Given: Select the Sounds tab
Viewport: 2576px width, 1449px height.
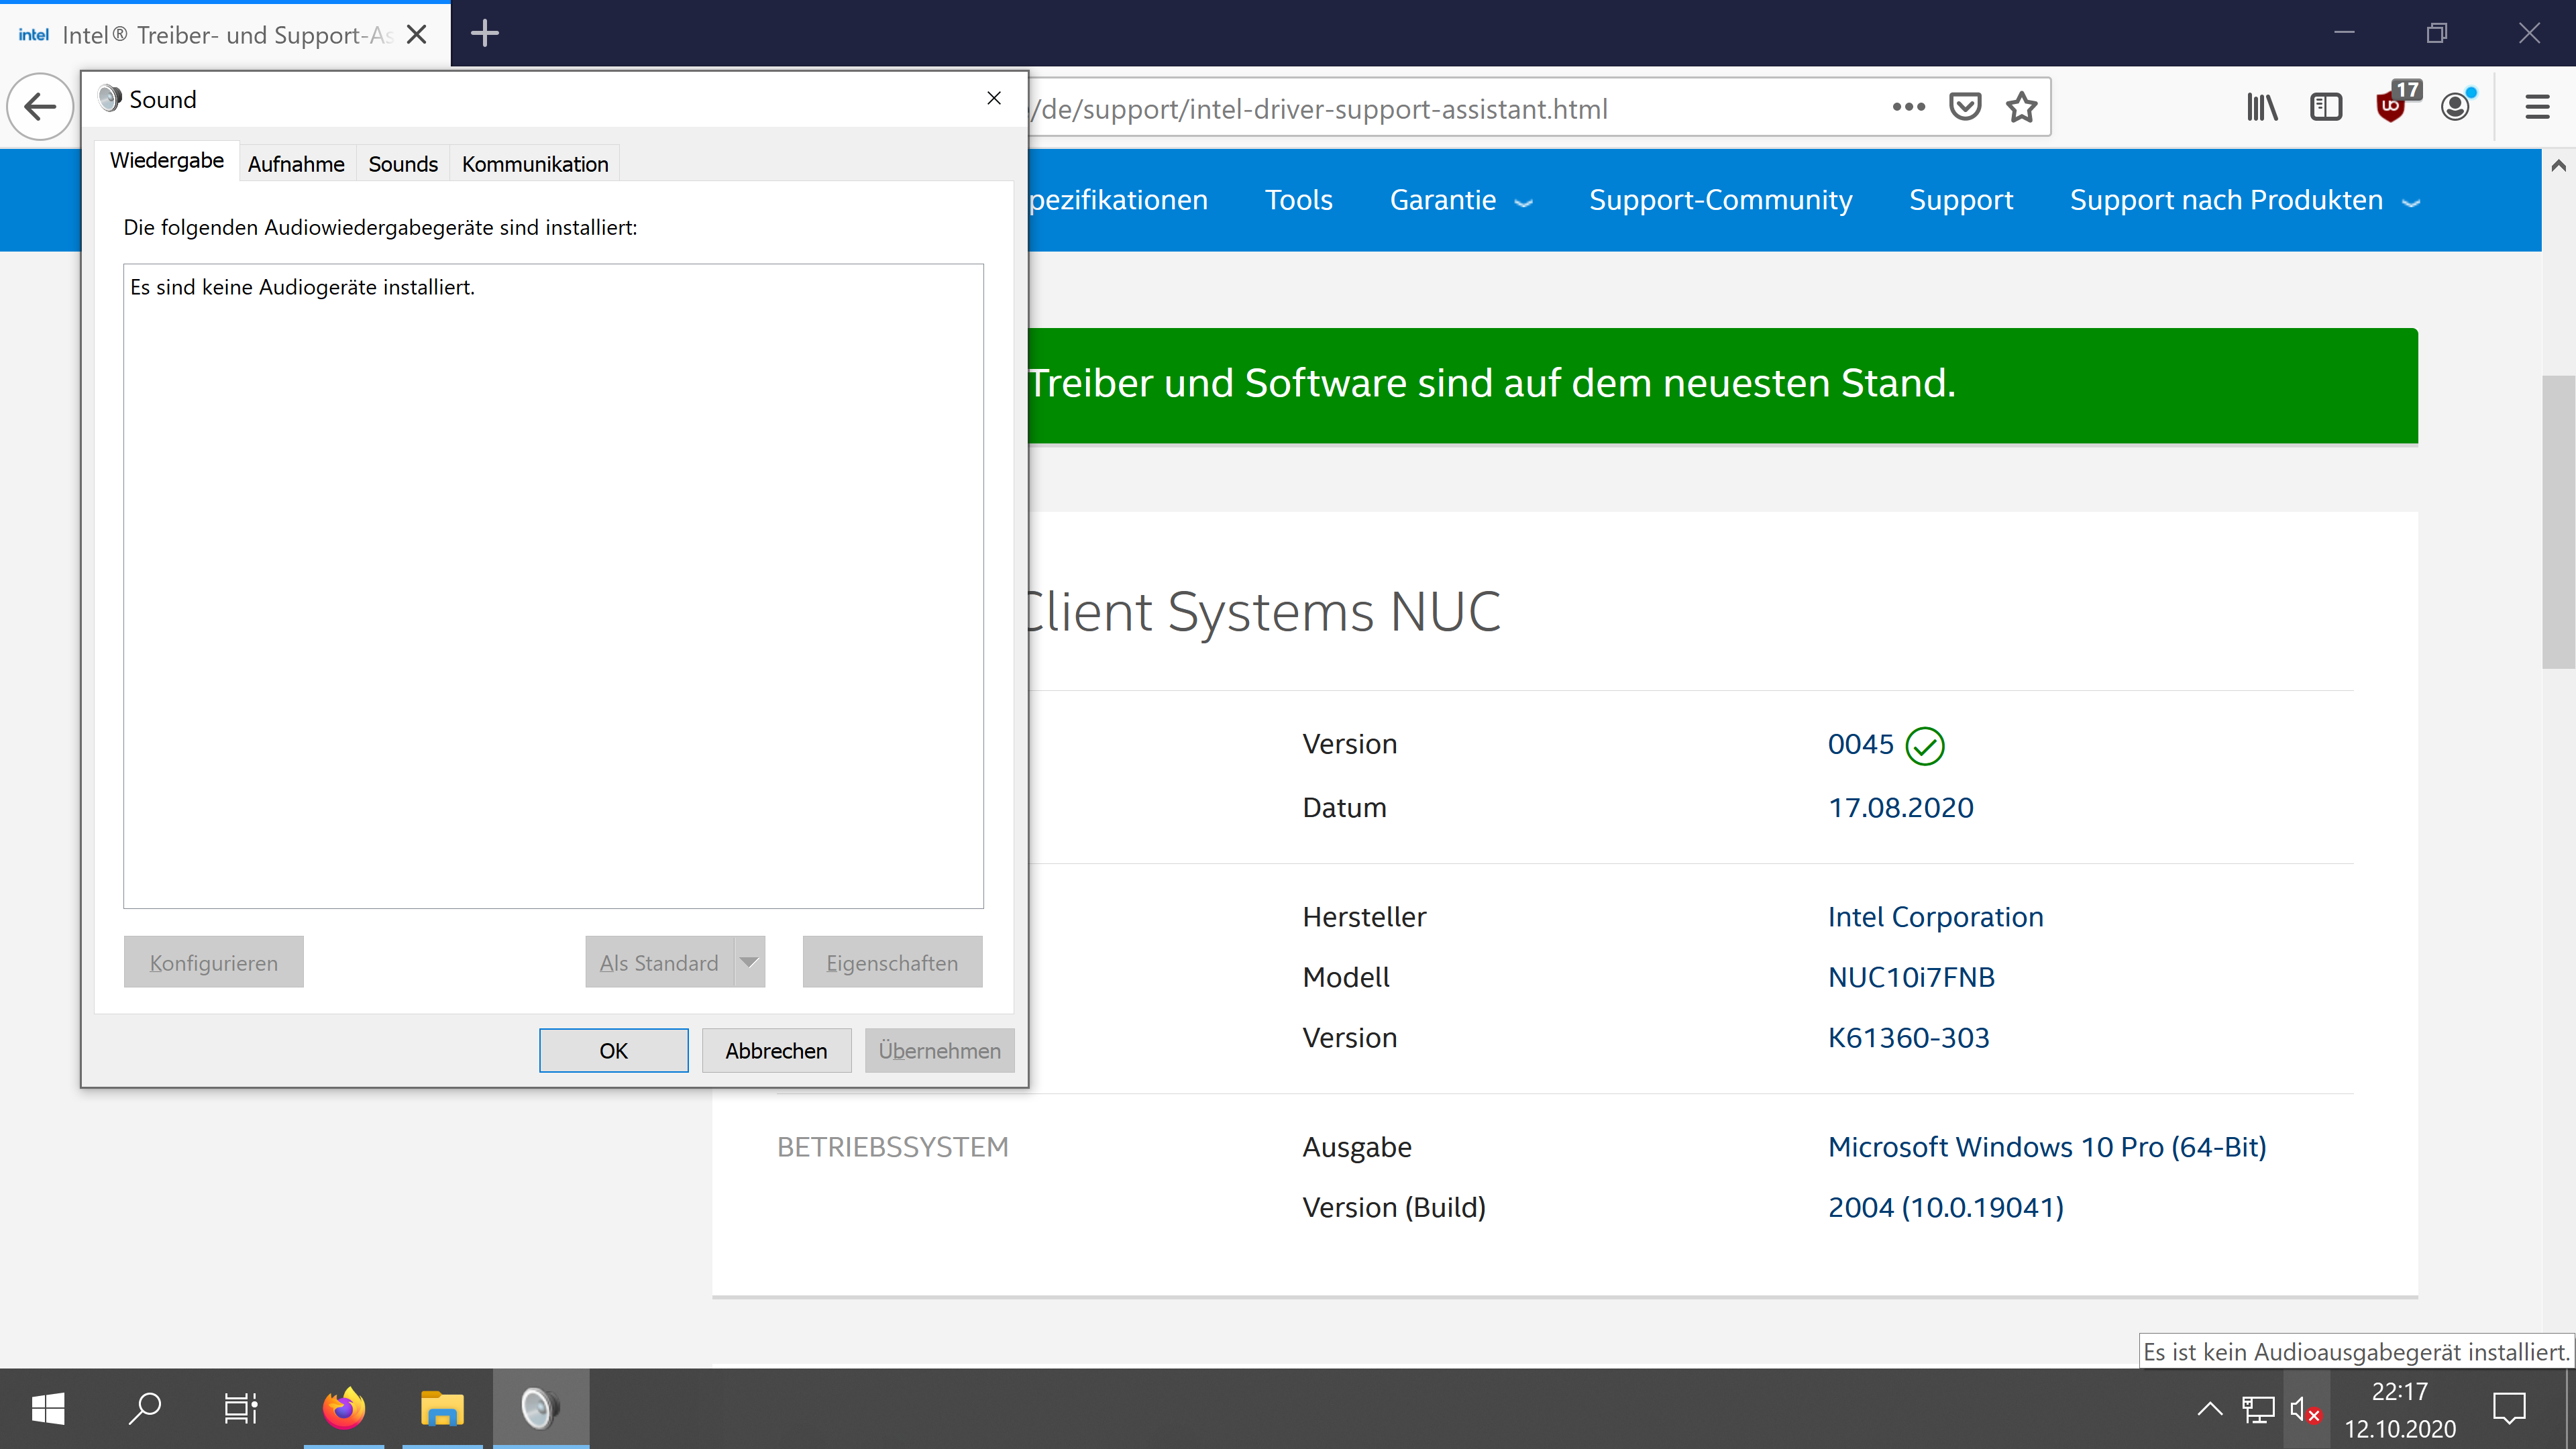Looking at the screenshot, I should [402, 164].
